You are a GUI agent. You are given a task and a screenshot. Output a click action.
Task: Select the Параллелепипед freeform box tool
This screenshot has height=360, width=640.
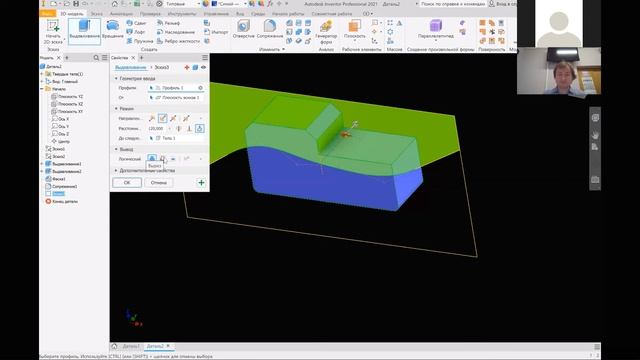point(436,30)
